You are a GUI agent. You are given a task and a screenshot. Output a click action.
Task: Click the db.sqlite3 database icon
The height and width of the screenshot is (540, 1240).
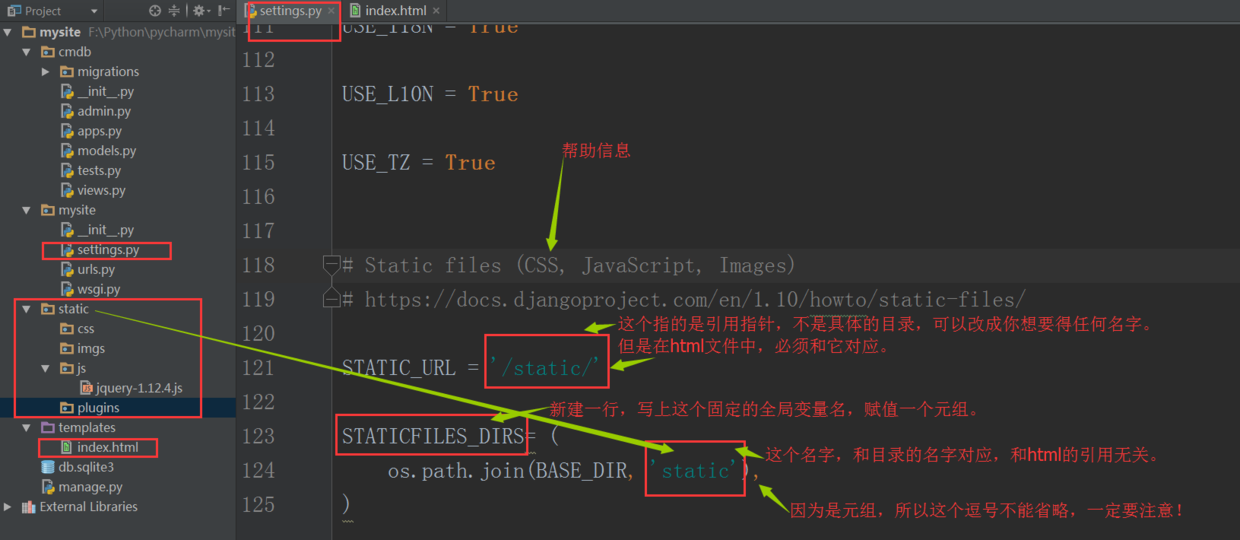(48, 467)
